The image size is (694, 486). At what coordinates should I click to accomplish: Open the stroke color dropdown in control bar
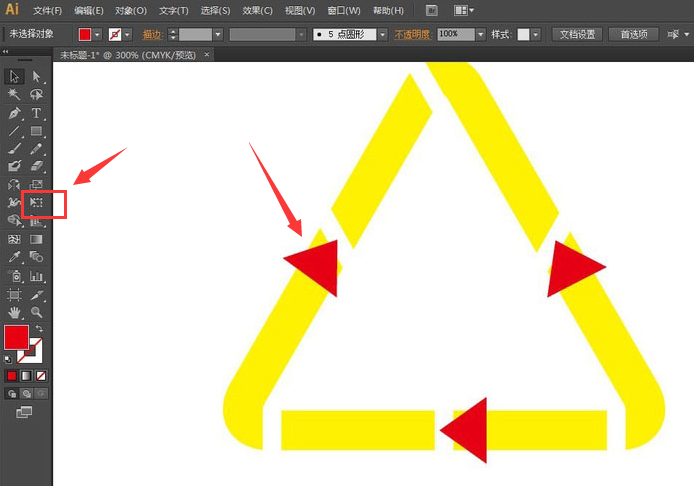(127, 35)
